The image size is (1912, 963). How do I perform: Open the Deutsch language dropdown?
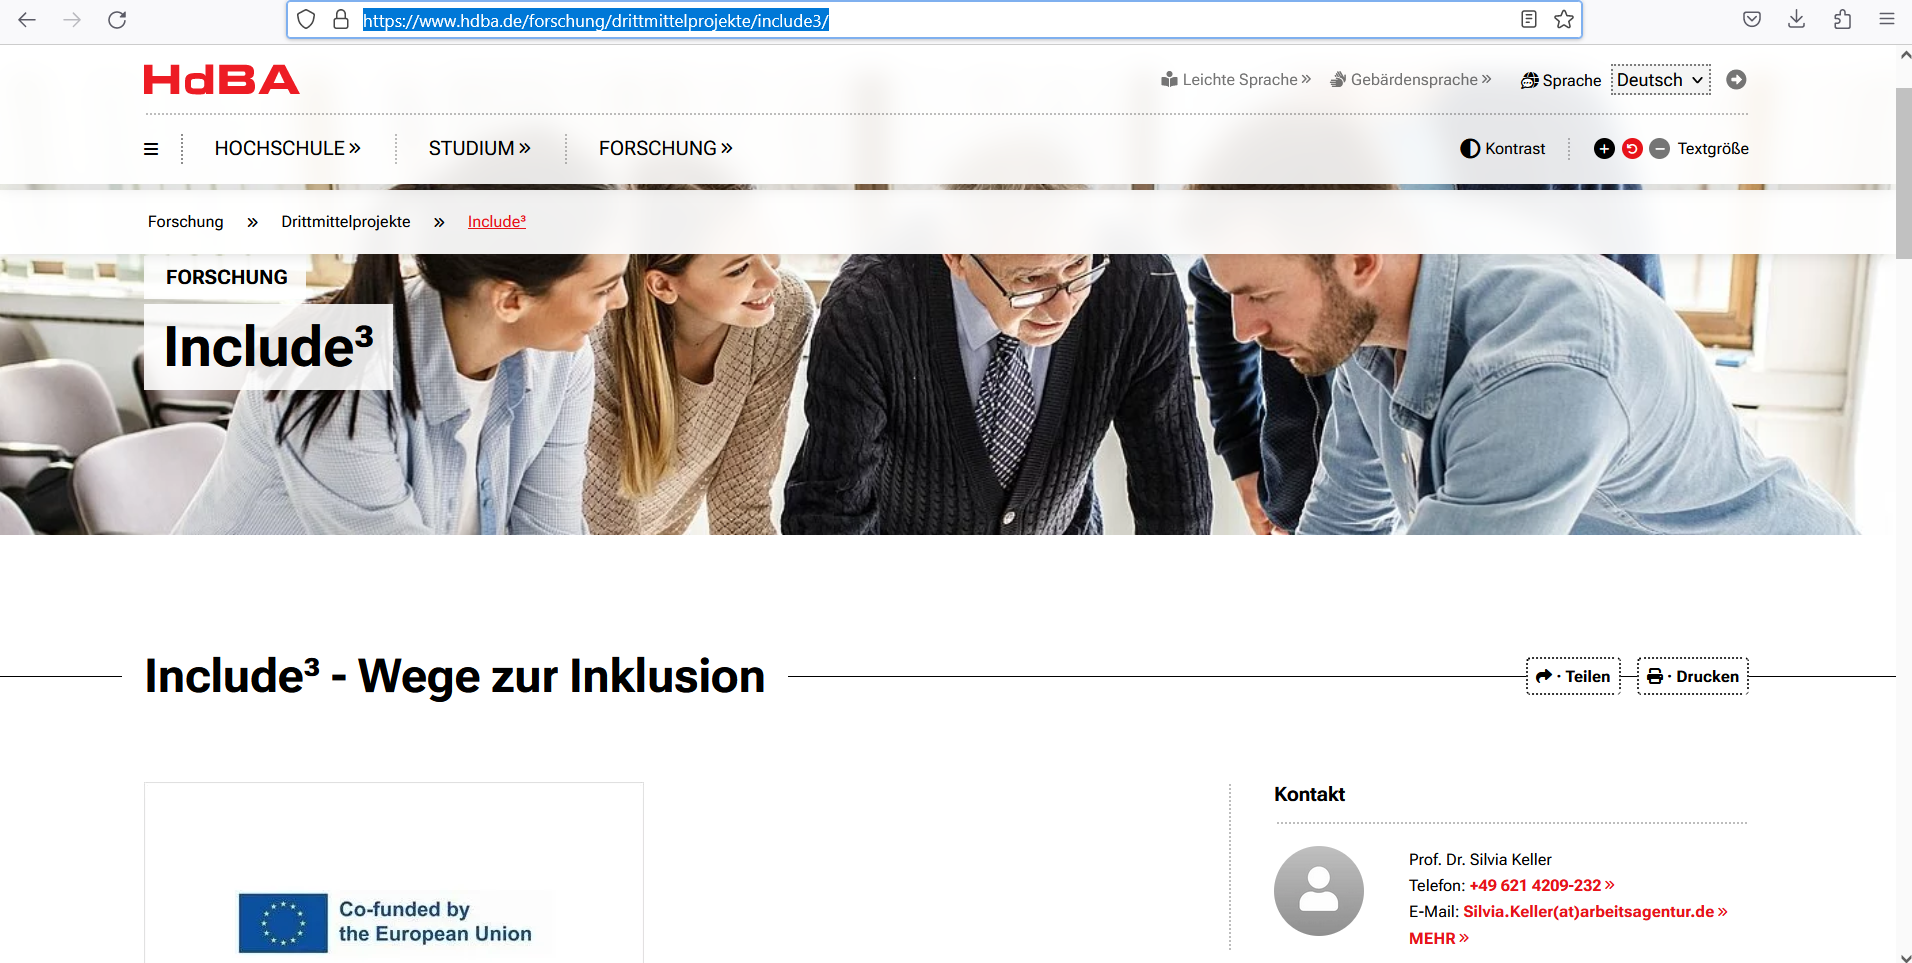pos(1660,80)
